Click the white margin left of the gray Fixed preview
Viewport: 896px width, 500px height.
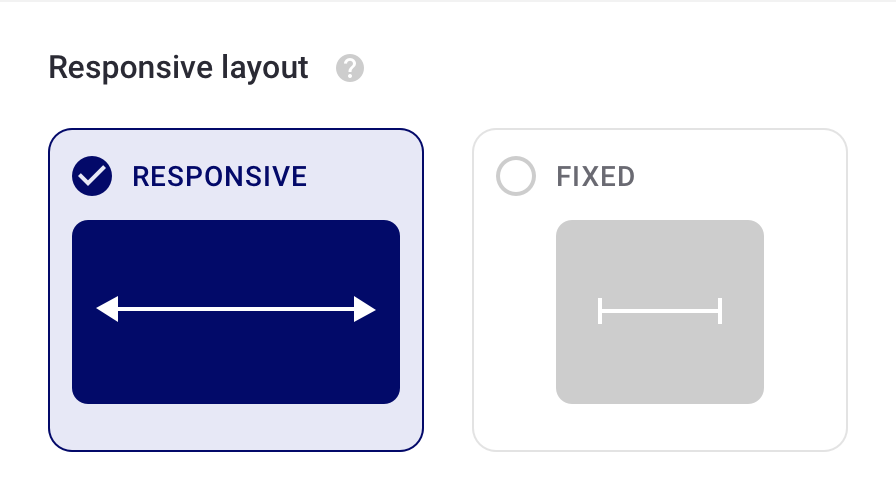[x=514, y=312]
